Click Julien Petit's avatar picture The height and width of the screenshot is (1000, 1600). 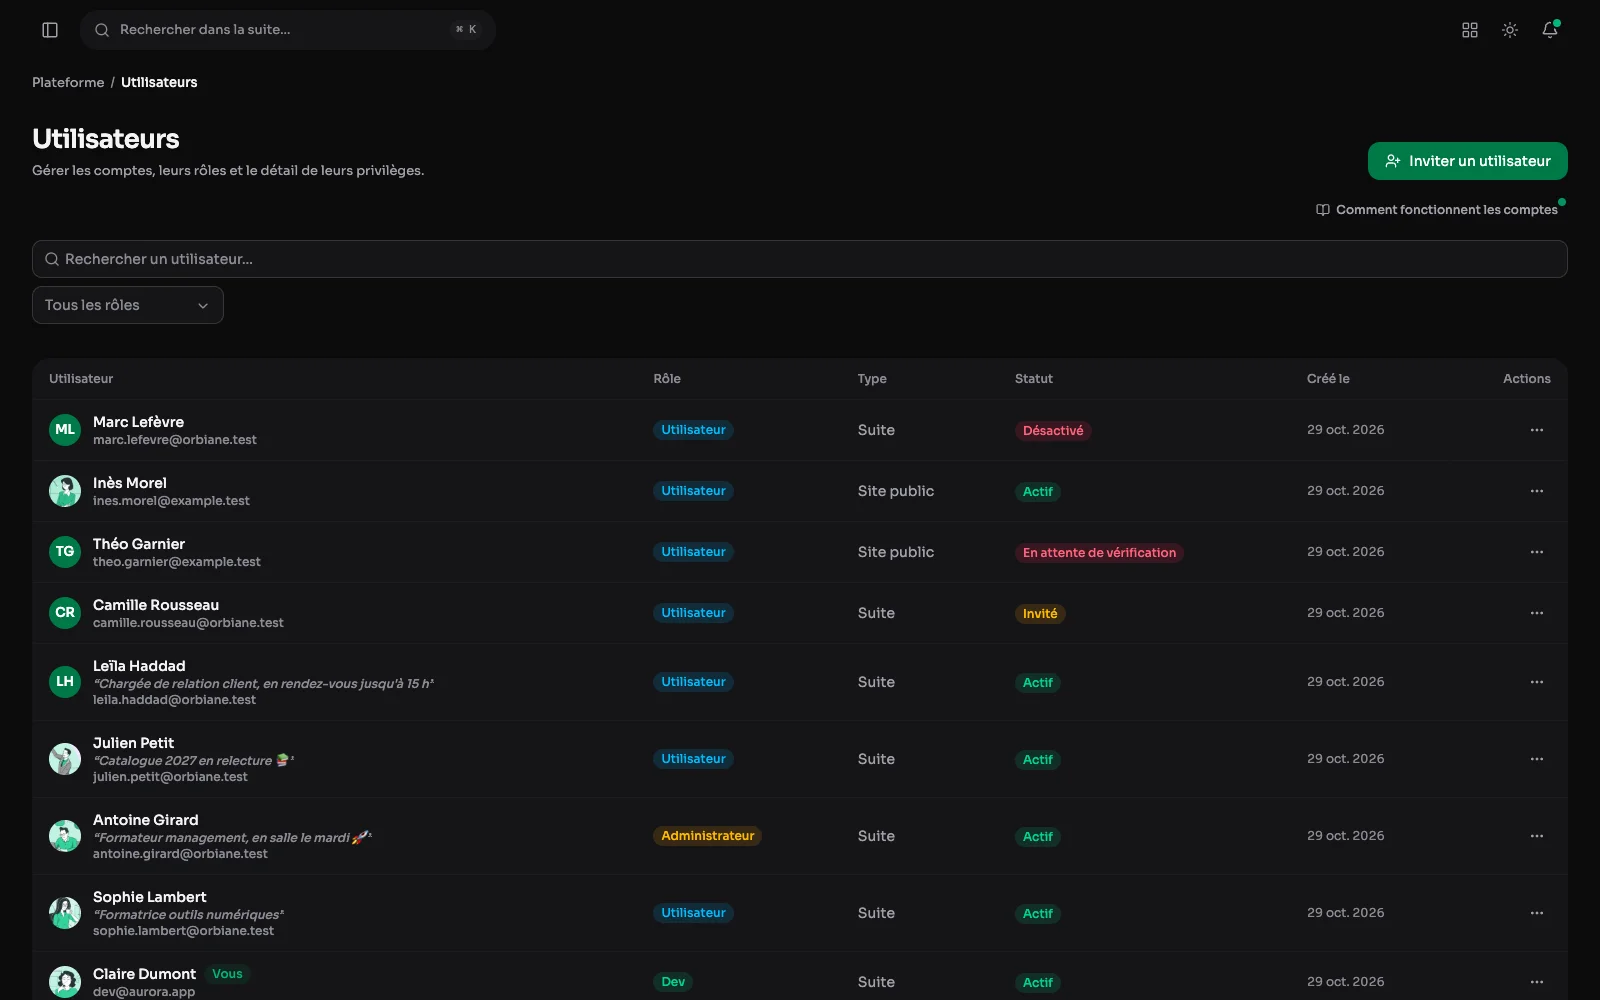[x=65, y=759]
